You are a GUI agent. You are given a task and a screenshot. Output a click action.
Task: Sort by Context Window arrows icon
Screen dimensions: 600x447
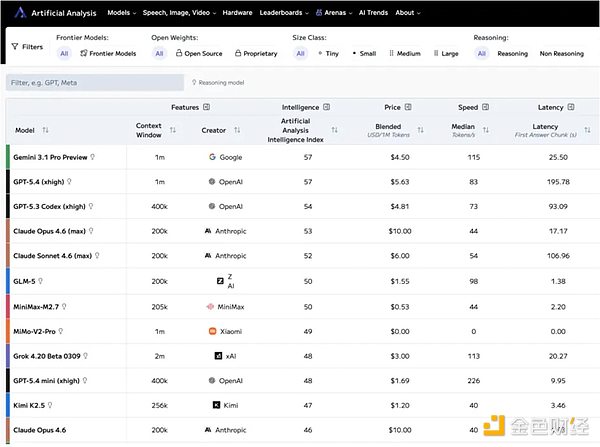coord(173,130)
